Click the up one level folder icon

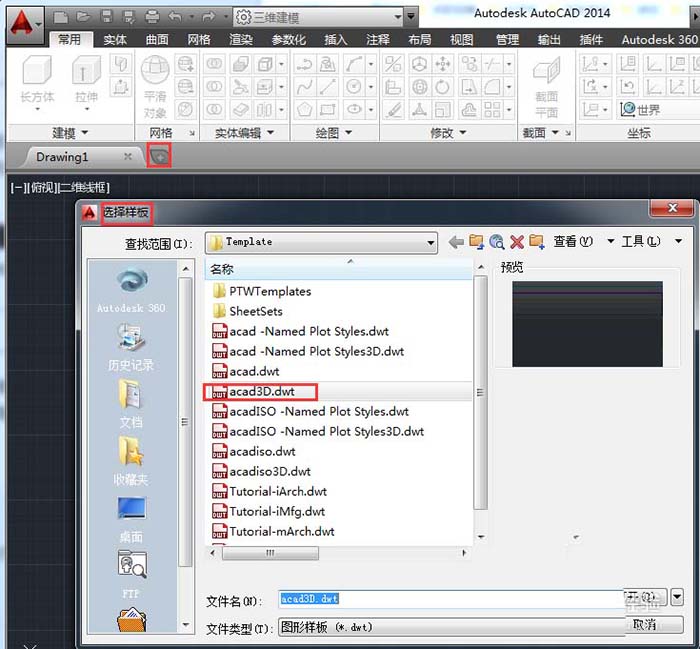[476, 242]
